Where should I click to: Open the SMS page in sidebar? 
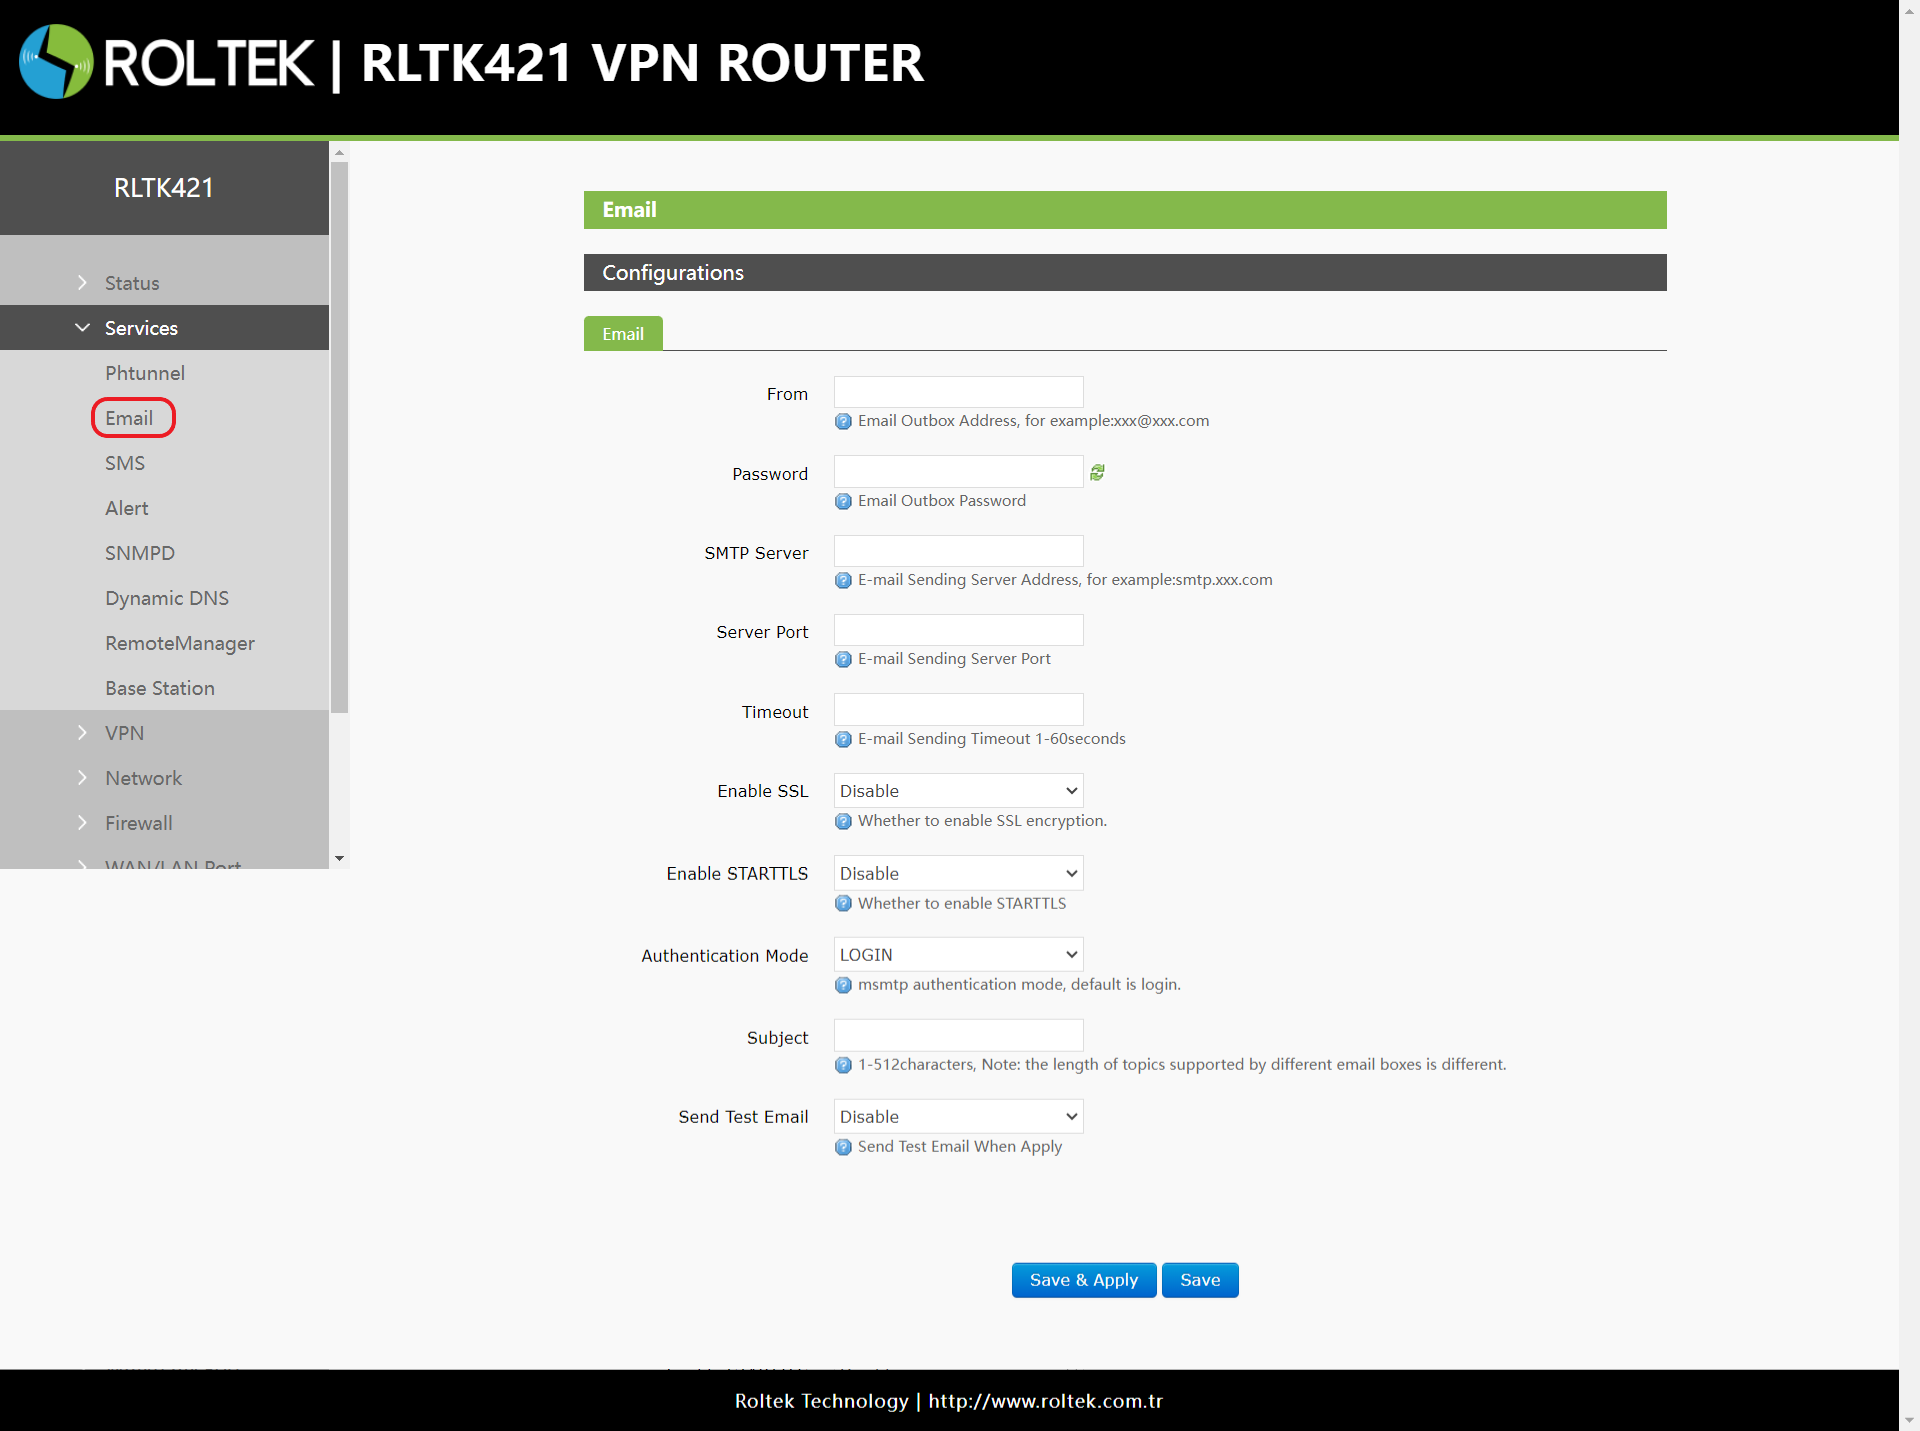tap(125, 463)
